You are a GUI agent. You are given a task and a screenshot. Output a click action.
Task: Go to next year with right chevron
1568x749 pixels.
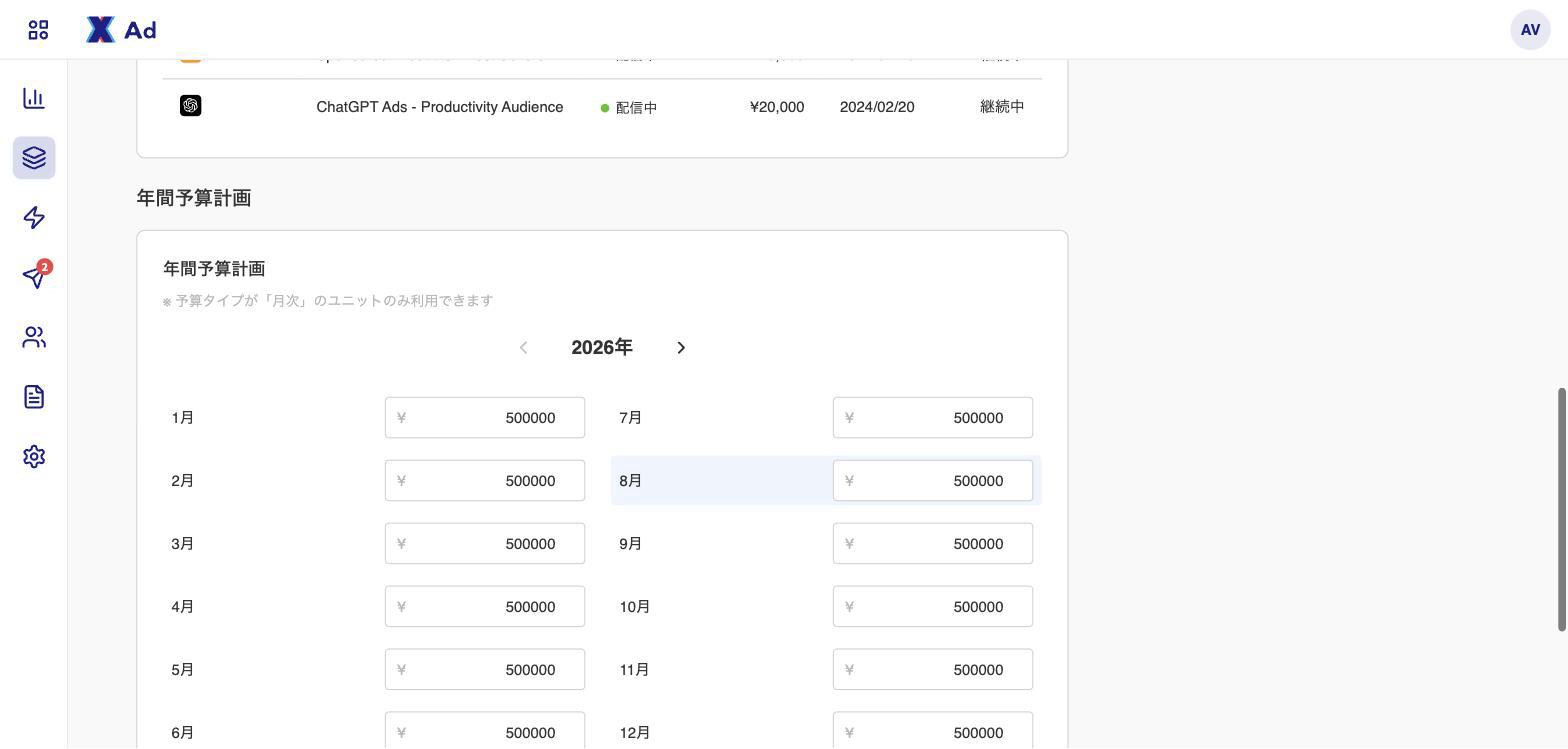click(x=681, y=348)
